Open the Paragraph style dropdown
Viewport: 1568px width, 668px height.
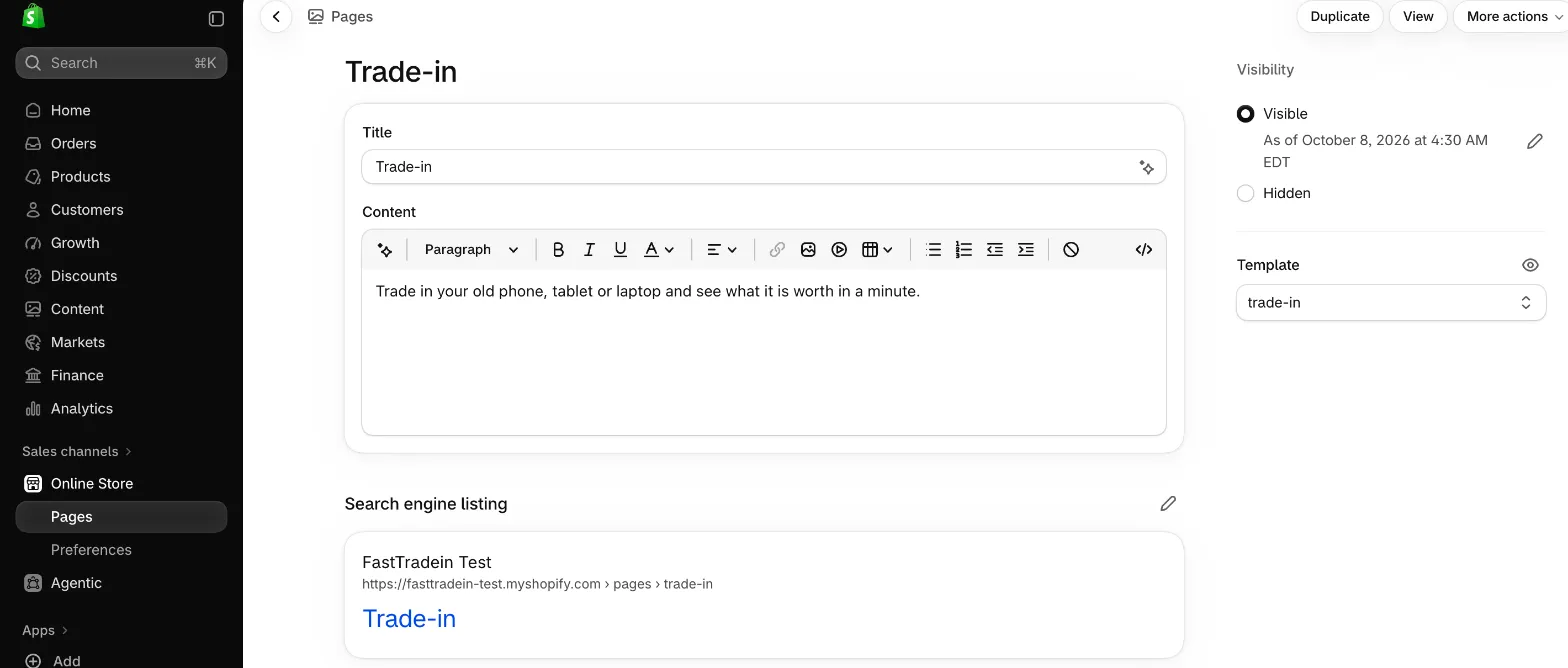pyautogui.click(x=471, y=250)
